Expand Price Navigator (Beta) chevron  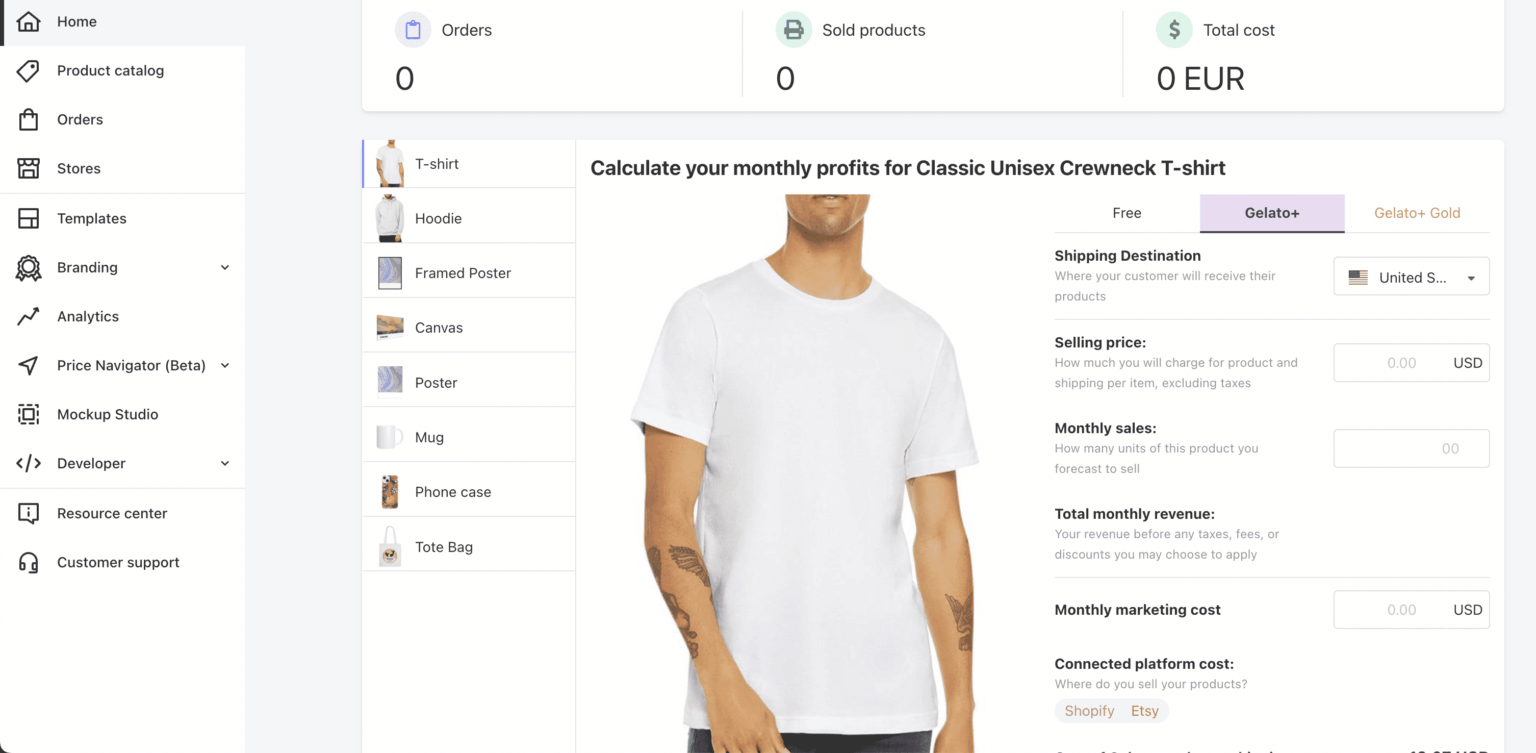[225, 365]
